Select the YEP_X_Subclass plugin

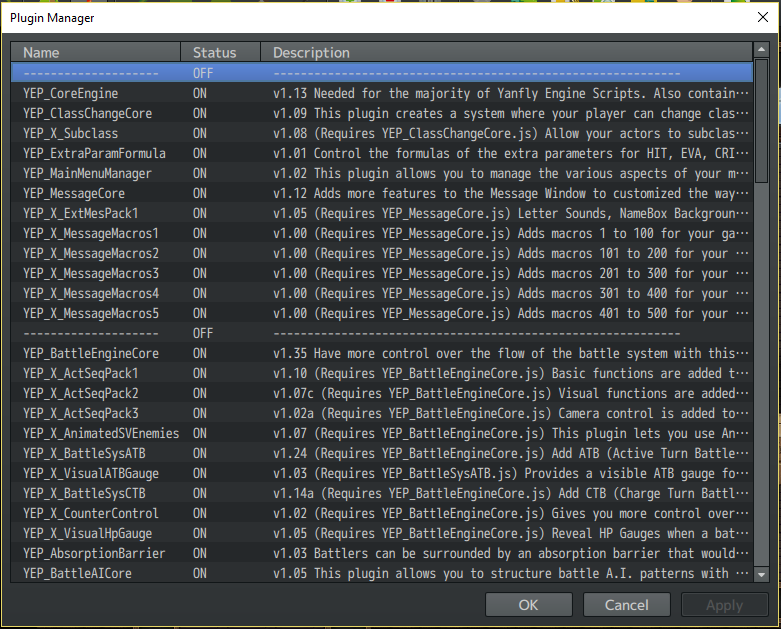[x=382, y=133]
